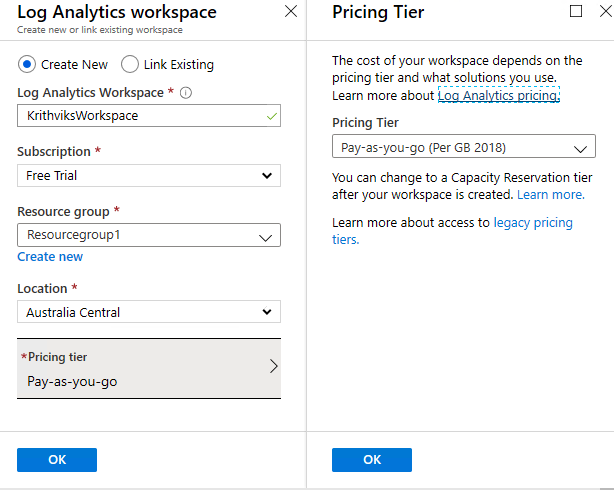Click the green validation checkmark in workspace field

click(271, 116)
